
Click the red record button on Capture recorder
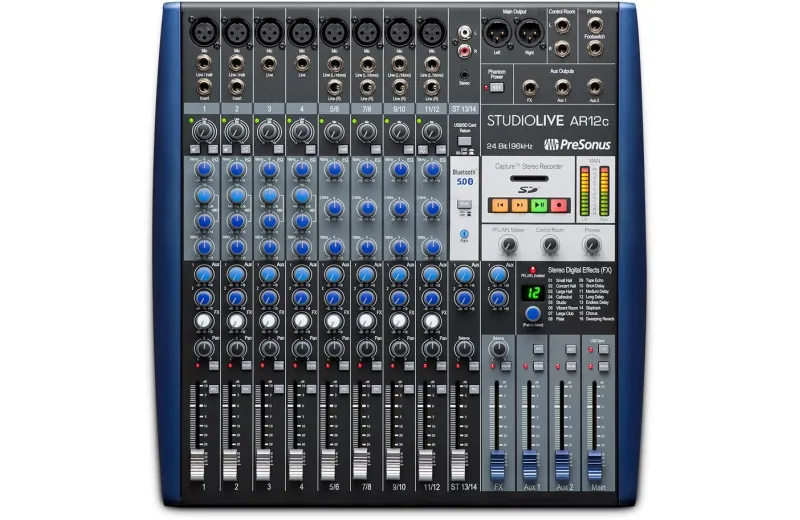tap(559, 205)
